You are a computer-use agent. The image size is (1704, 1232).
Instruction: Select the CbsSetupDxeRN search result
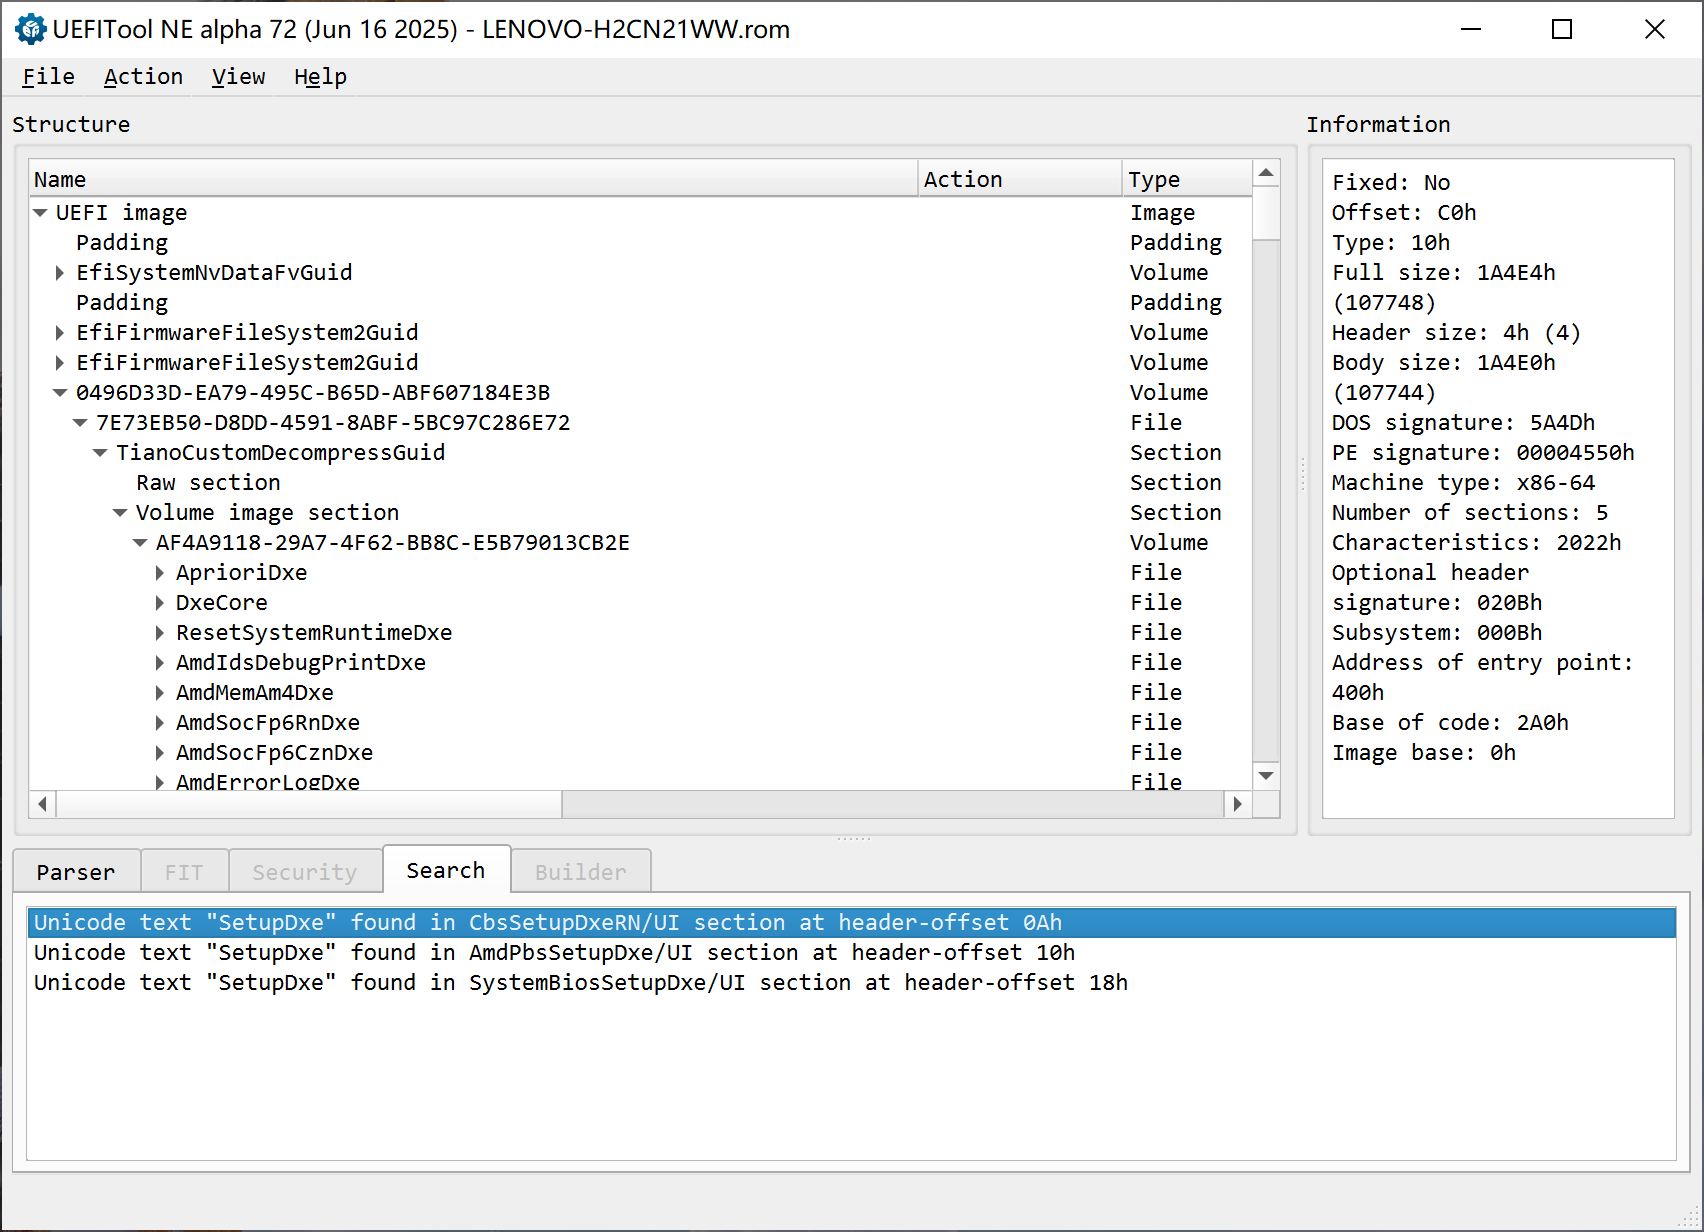point(851,923)
